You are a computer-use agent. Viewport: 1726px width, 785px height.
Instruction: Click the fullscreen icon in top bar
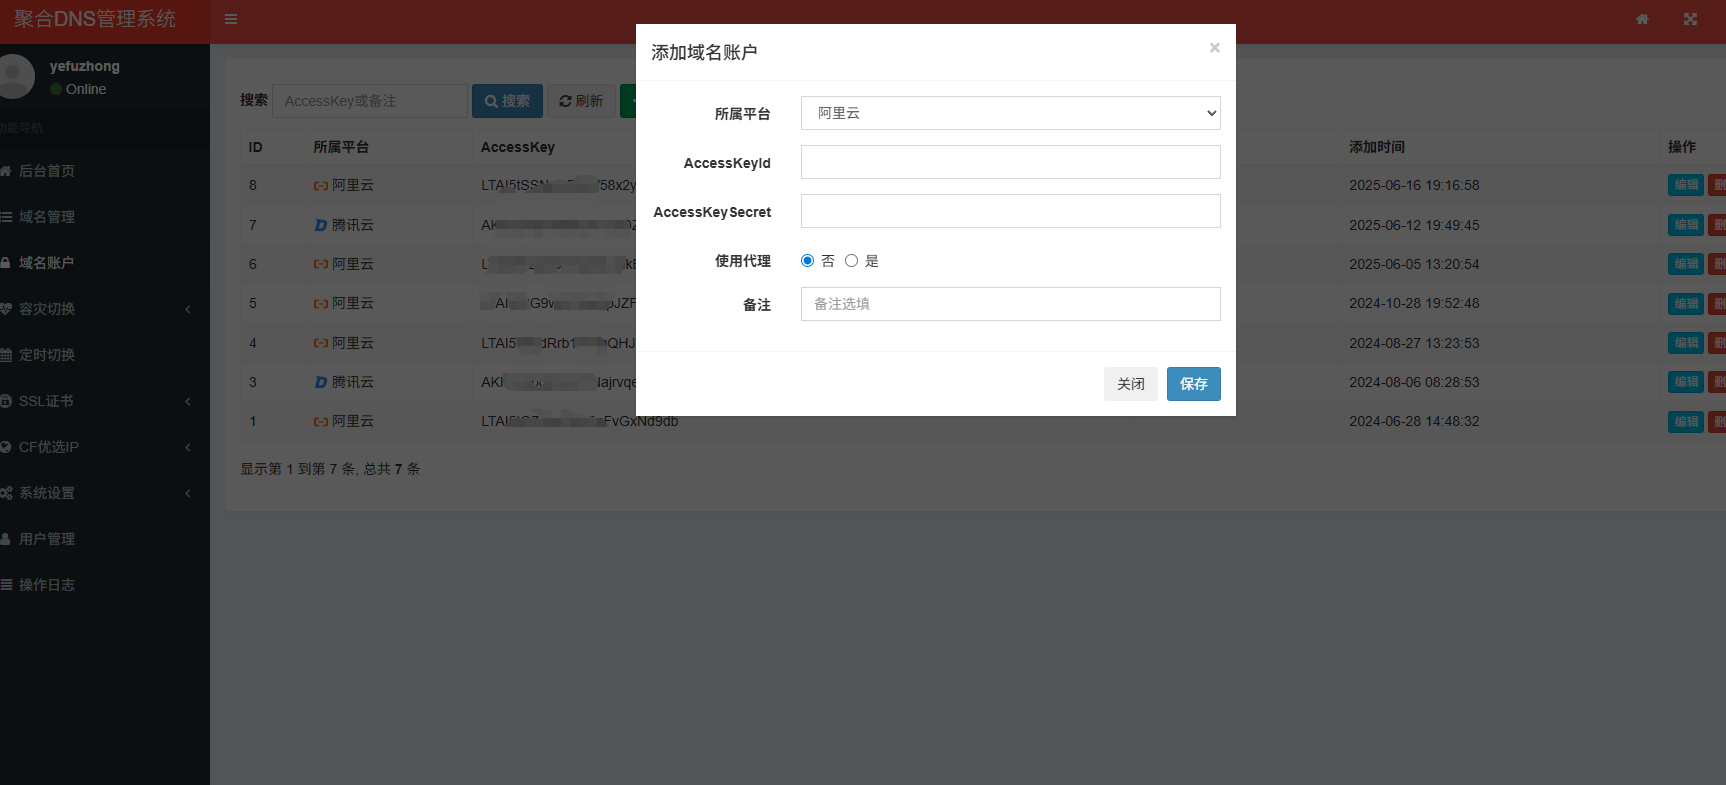click(1690, 19)
